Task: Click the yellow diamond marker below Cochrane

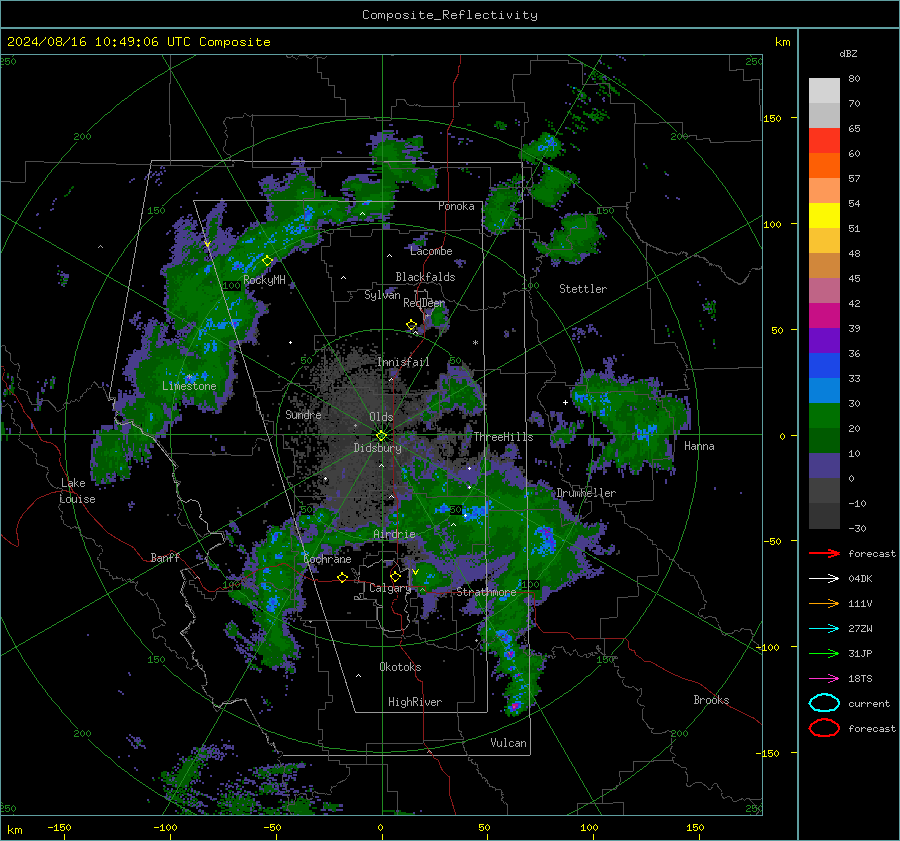Action: tap(343, 578)
